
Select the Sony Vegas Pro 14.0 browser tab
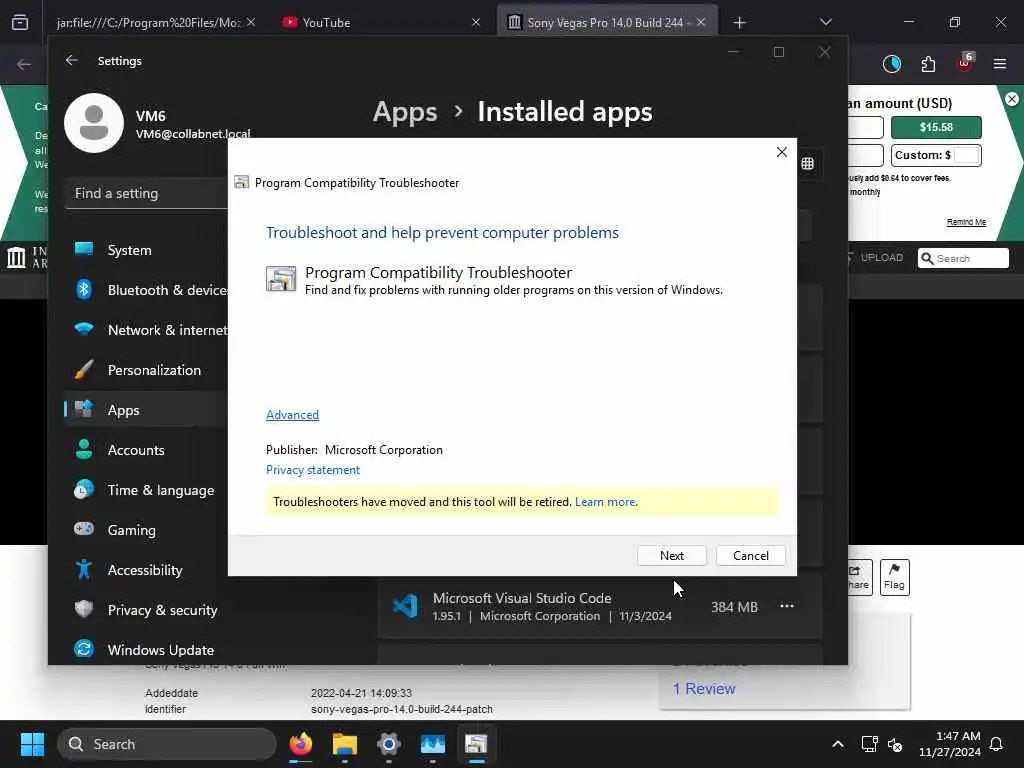(x=607, y=22)
